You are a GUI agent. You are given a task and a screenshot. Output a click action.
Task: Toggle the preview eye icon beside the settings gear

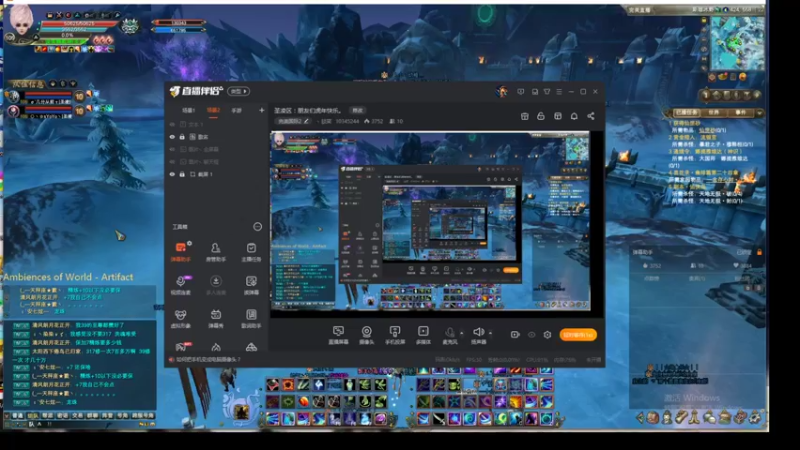532,335
